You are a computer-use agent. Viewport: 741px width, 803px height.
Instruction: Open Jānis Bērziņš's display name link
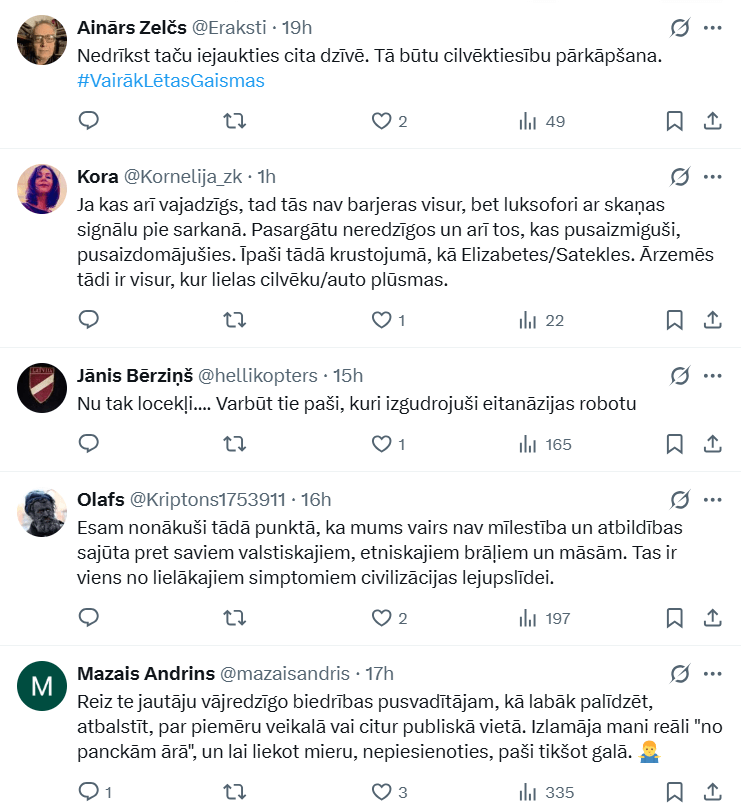coord(134,375)
